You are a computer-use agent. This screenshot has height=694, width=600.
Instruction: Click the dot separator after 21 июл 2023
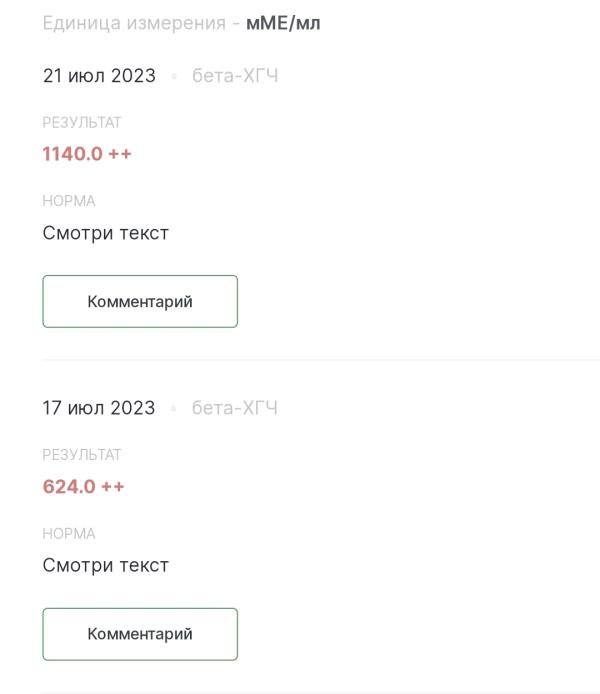coord(174,77)
